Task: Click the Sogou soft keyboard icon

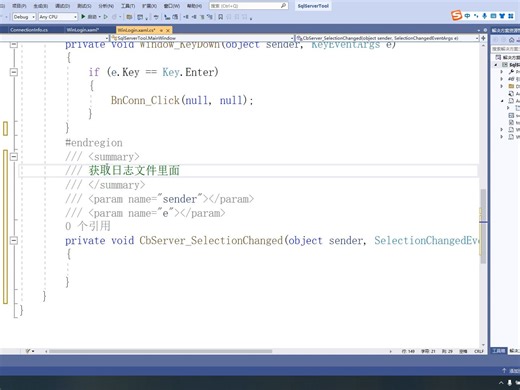Action: coord(493,16)
